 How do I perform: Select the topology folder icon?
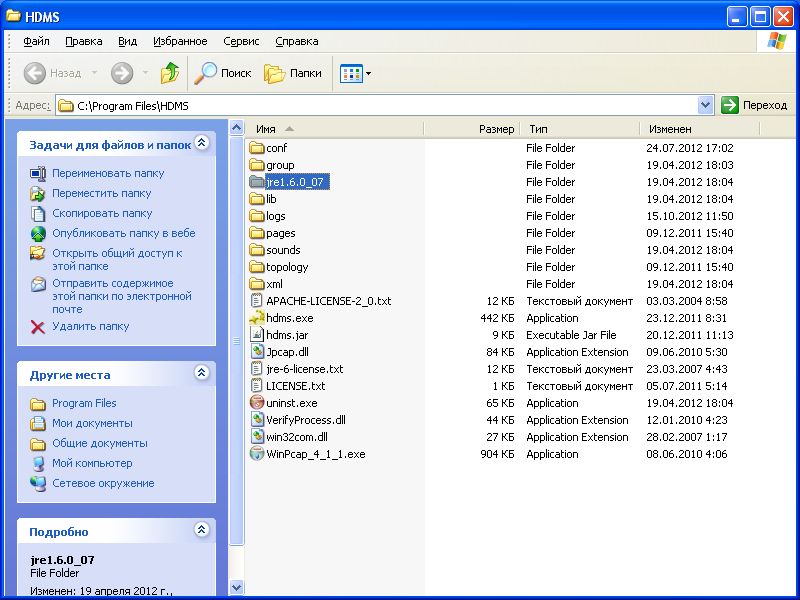pyautogui.click(x=257, y=267)
